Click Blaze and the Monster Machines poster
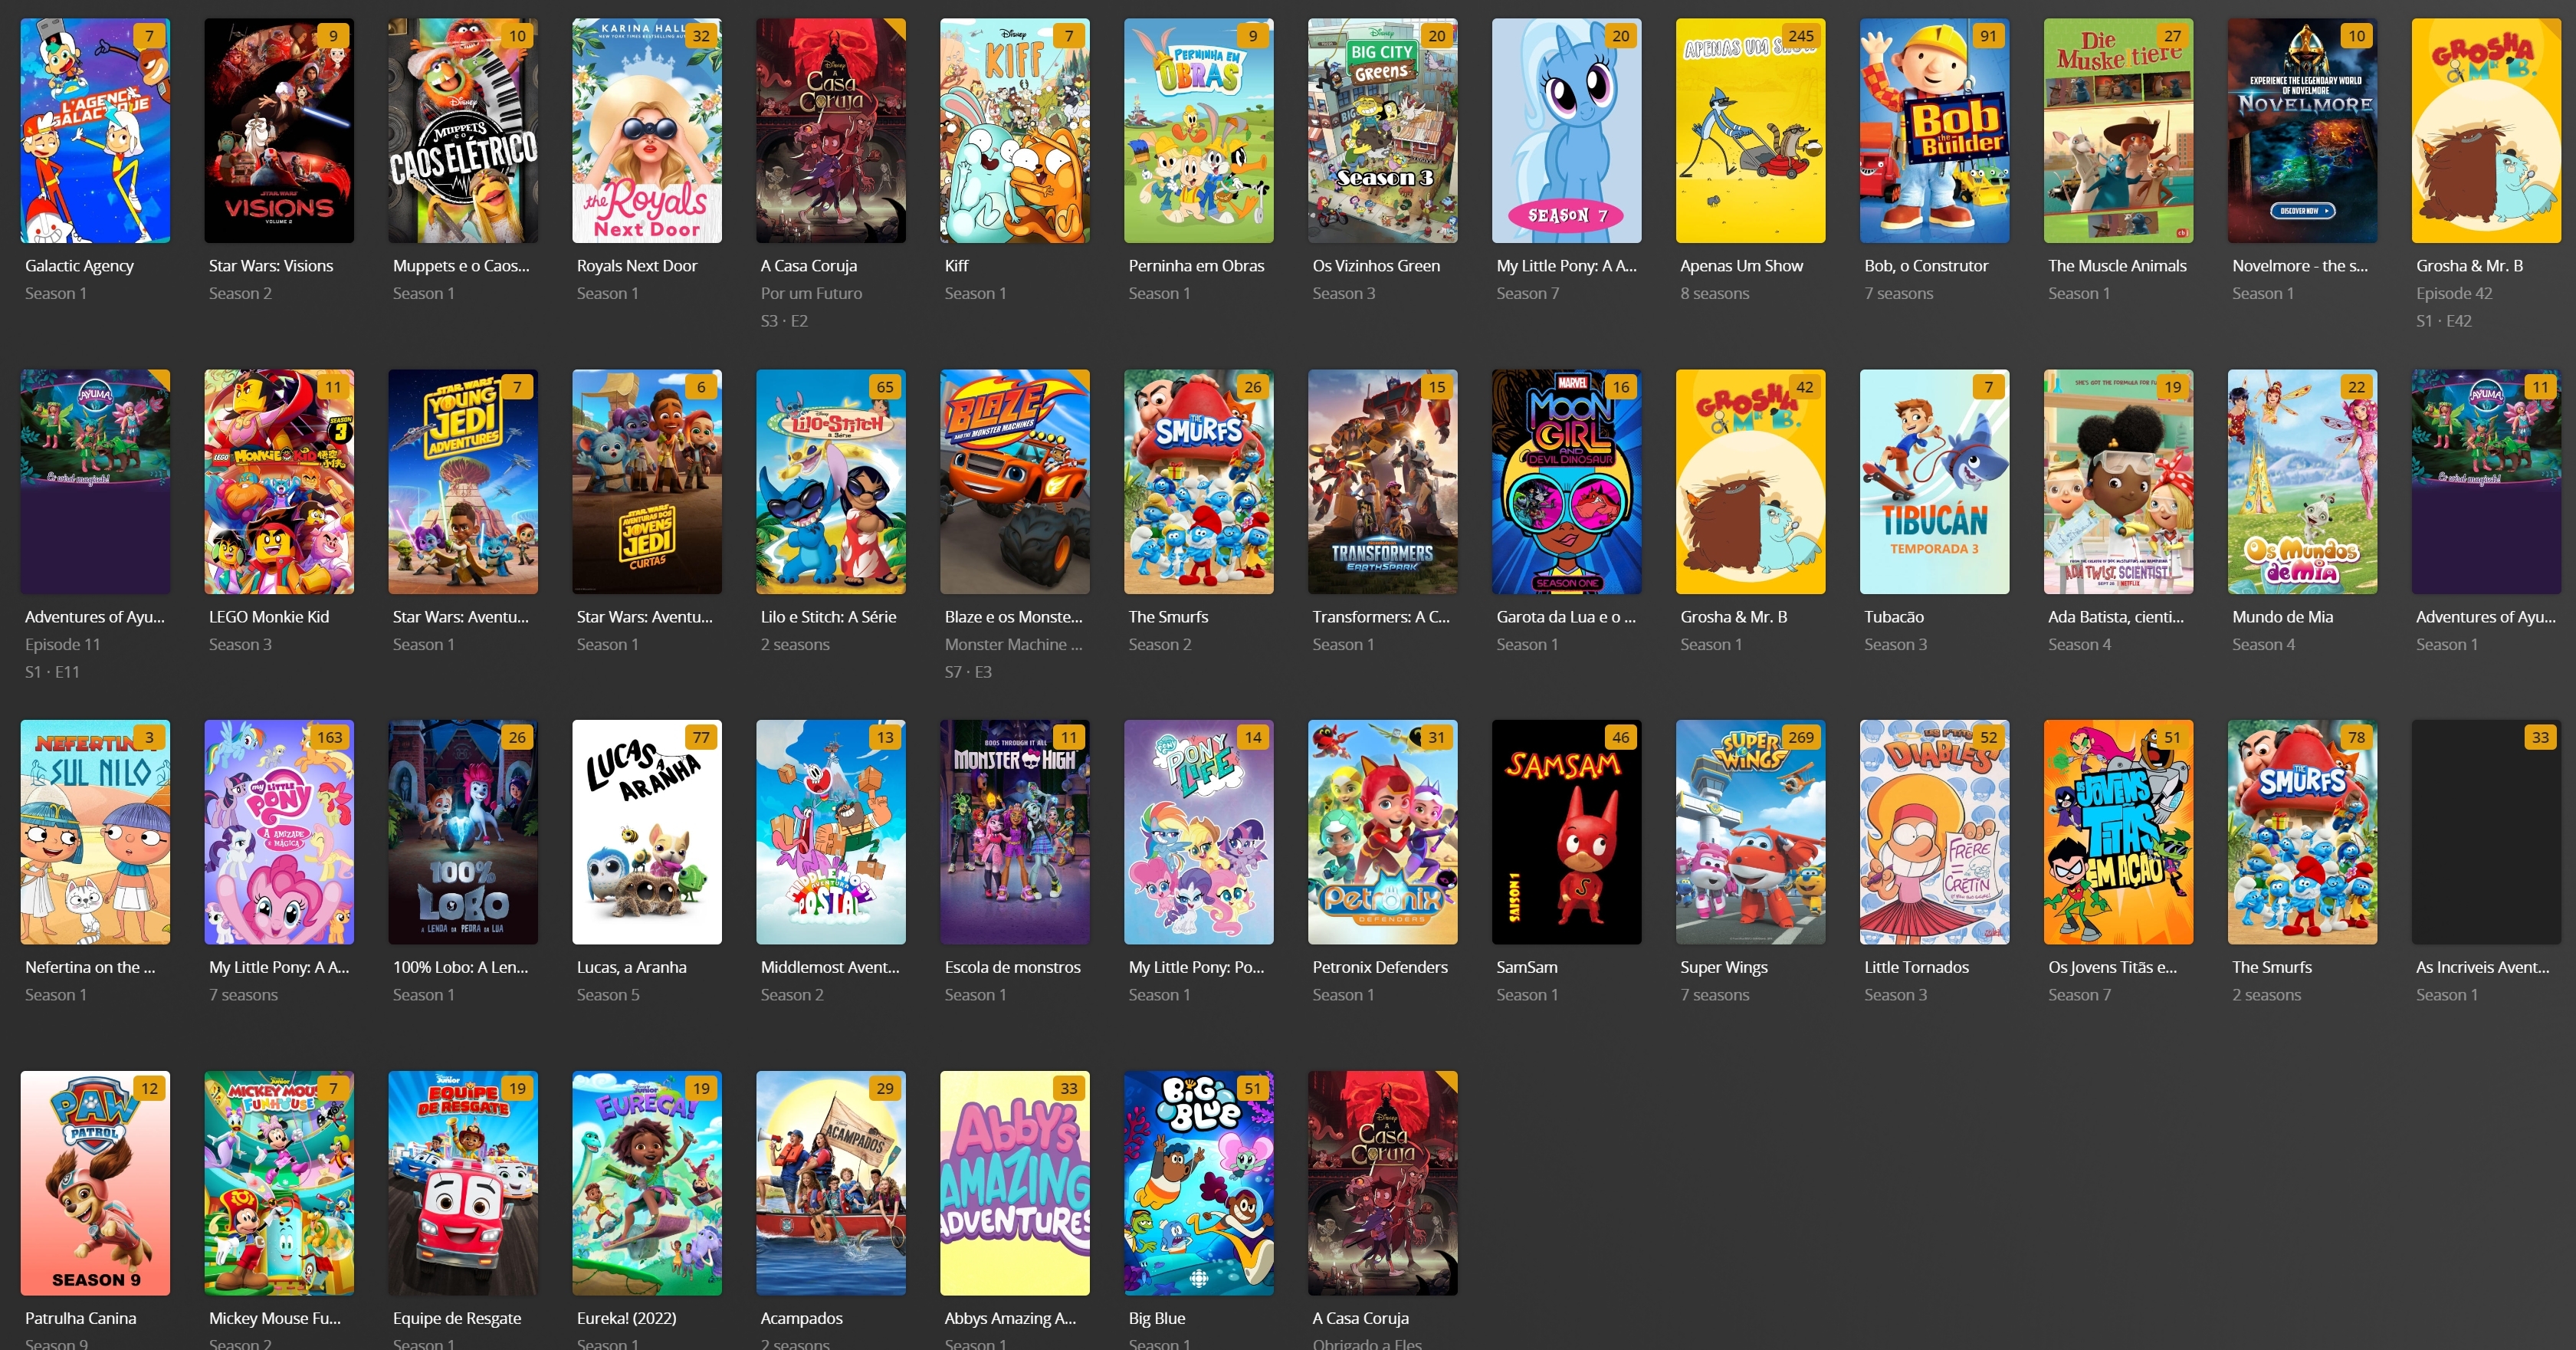2576x1350 pixels. (1015, 482)
